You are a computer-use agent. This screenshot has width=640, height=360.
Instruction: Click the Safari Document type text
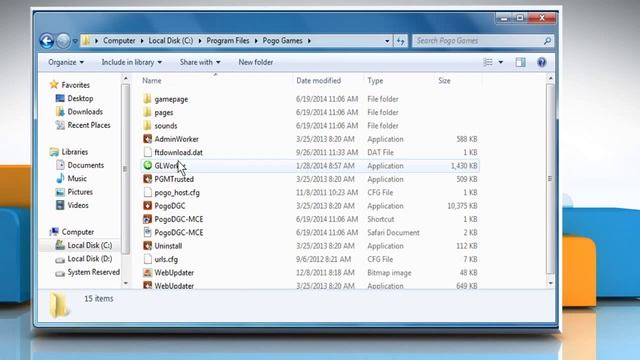pos(393,233)
